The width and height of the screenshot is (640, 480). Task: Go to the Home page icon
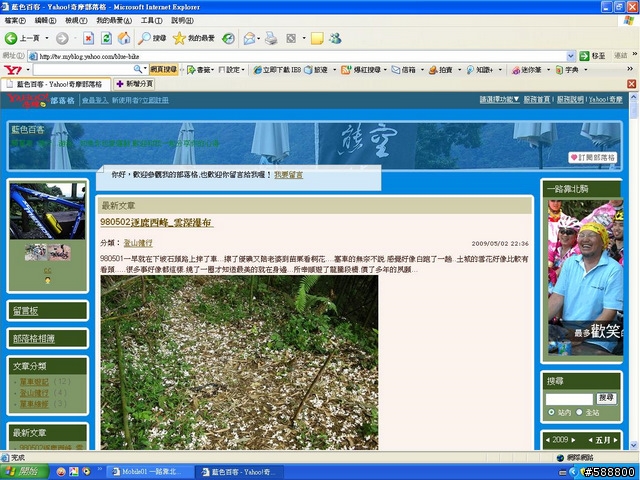(124, 38)
